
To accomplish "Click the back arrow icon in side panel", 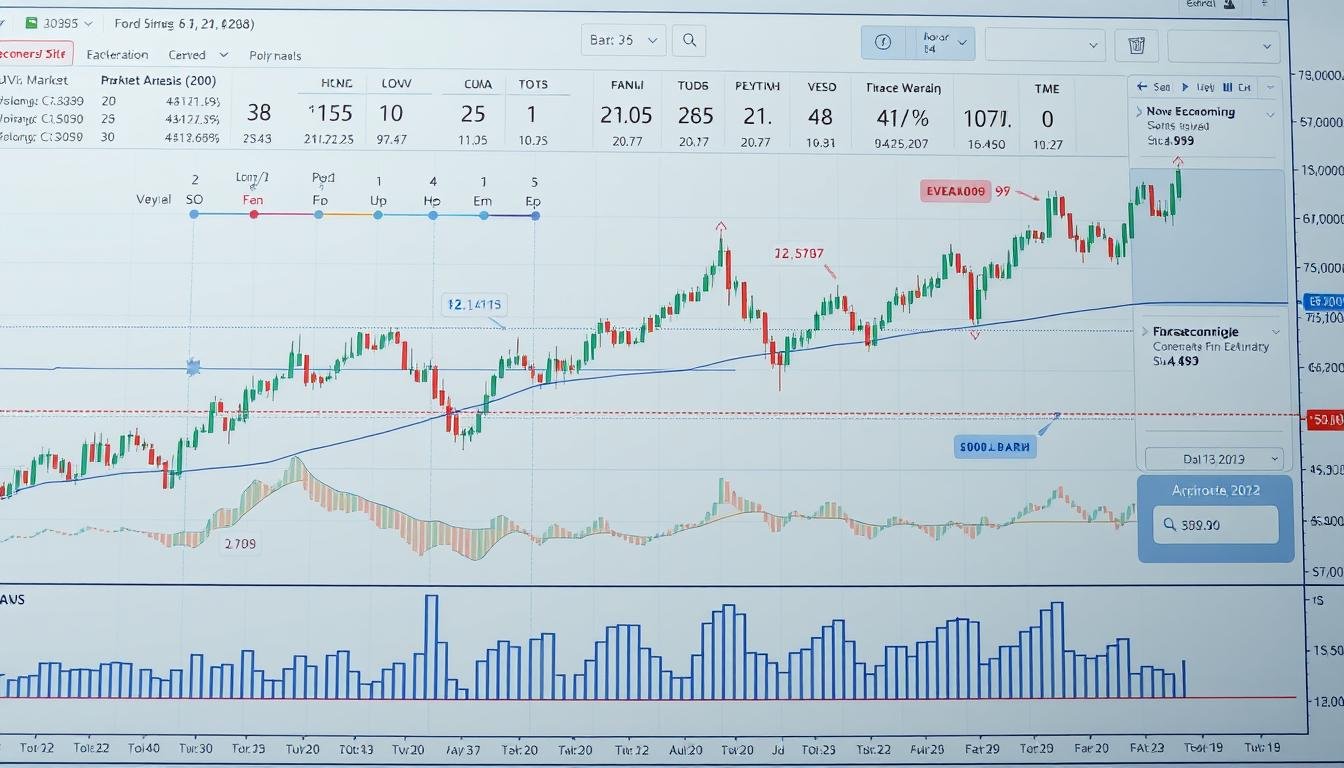I will (1140, 87).
